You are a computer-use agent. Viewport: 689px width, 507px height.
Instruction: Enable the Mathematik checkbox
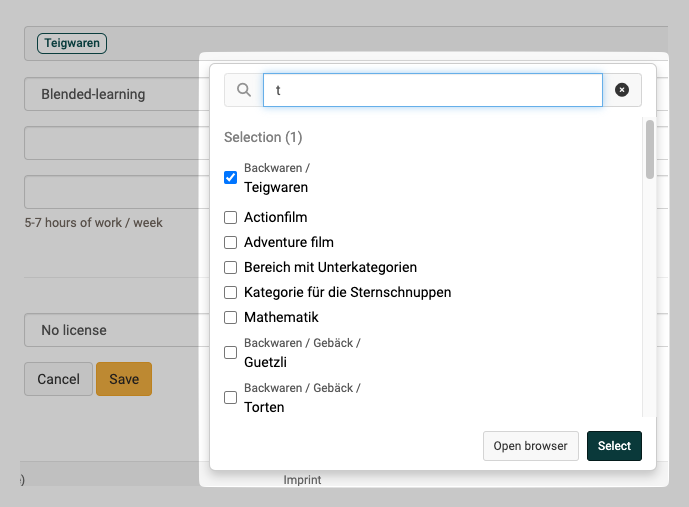coord(230,318)
